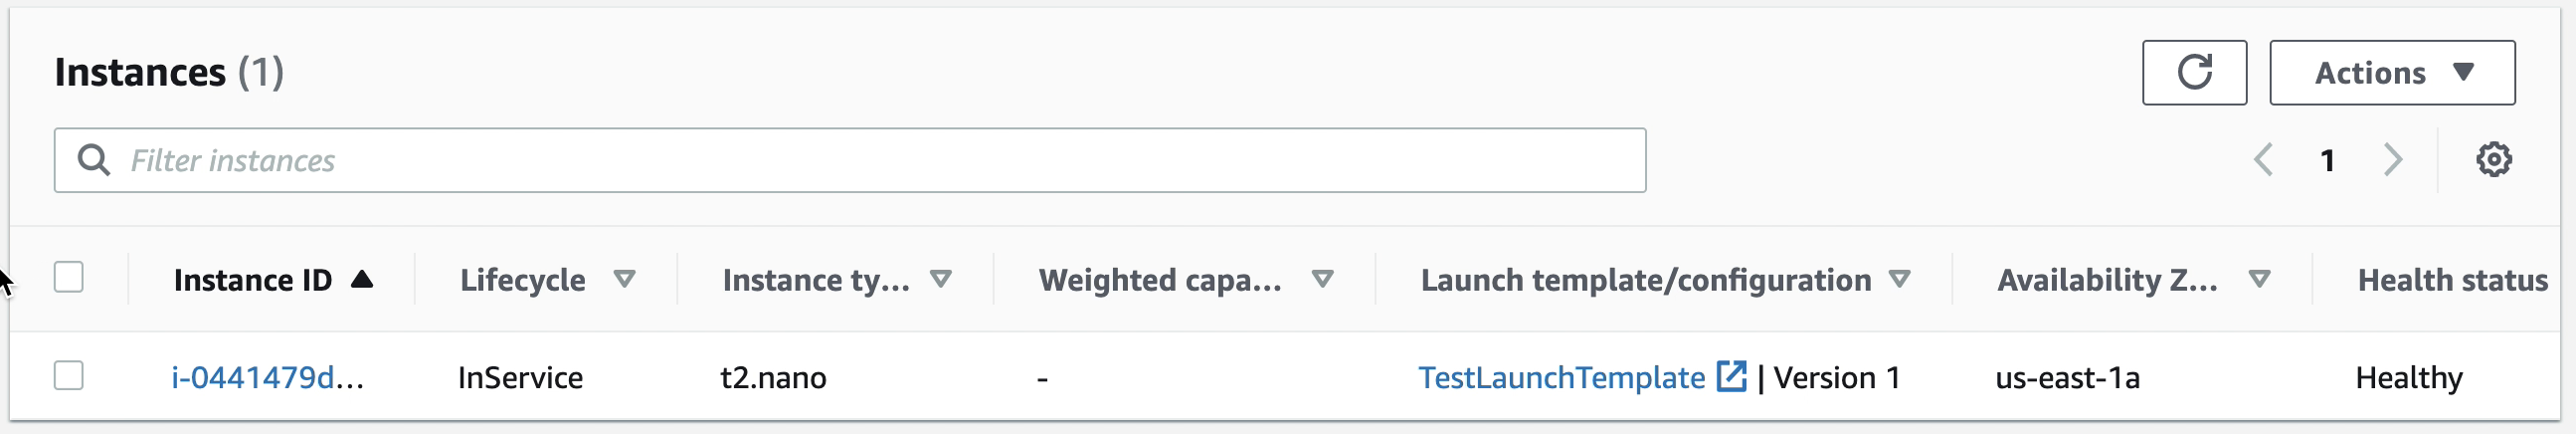Viewport: 2576px width, 434px height.
Task: Open the Actions dropdown menu
Action: pos(2392,73)
